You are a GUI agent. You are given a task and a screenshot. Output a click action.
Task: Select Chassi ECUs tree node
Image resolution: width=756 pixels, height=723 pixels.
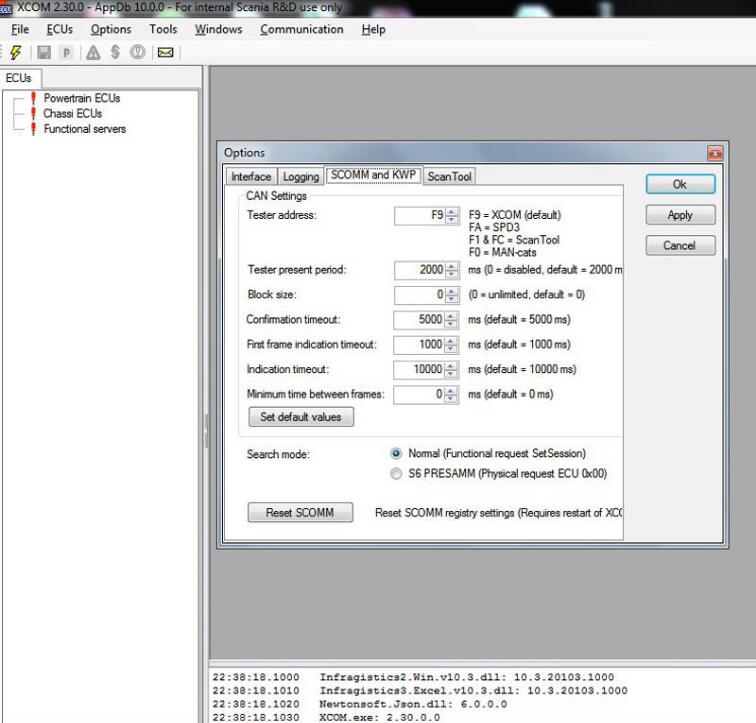pos(72,114)
